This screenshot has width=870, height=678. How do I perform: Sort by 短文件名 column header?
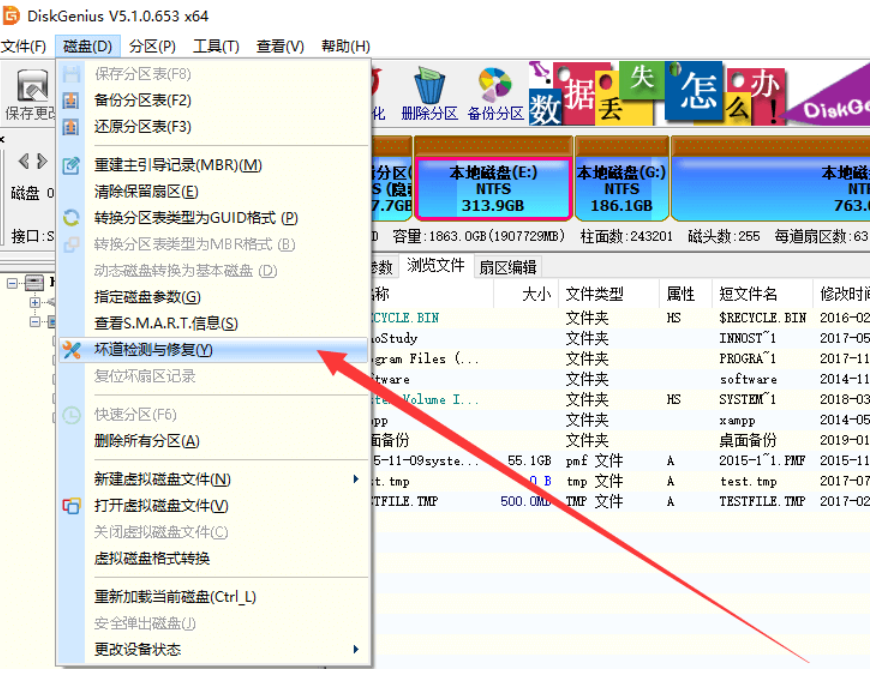(762, 294)
